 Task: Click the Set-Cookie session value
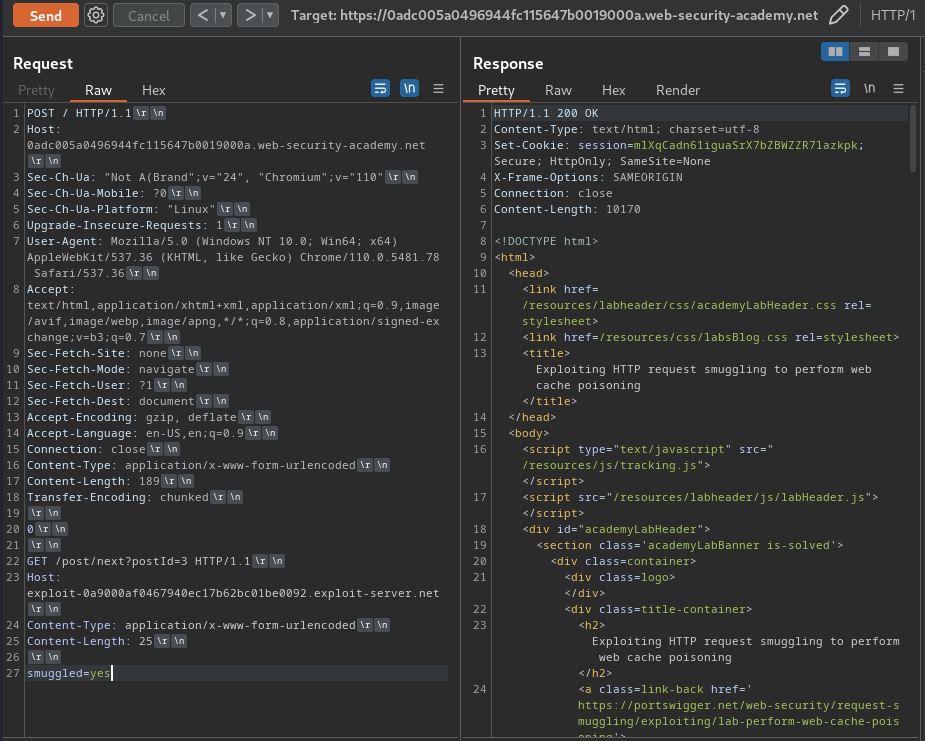click(x=748, y=145)
